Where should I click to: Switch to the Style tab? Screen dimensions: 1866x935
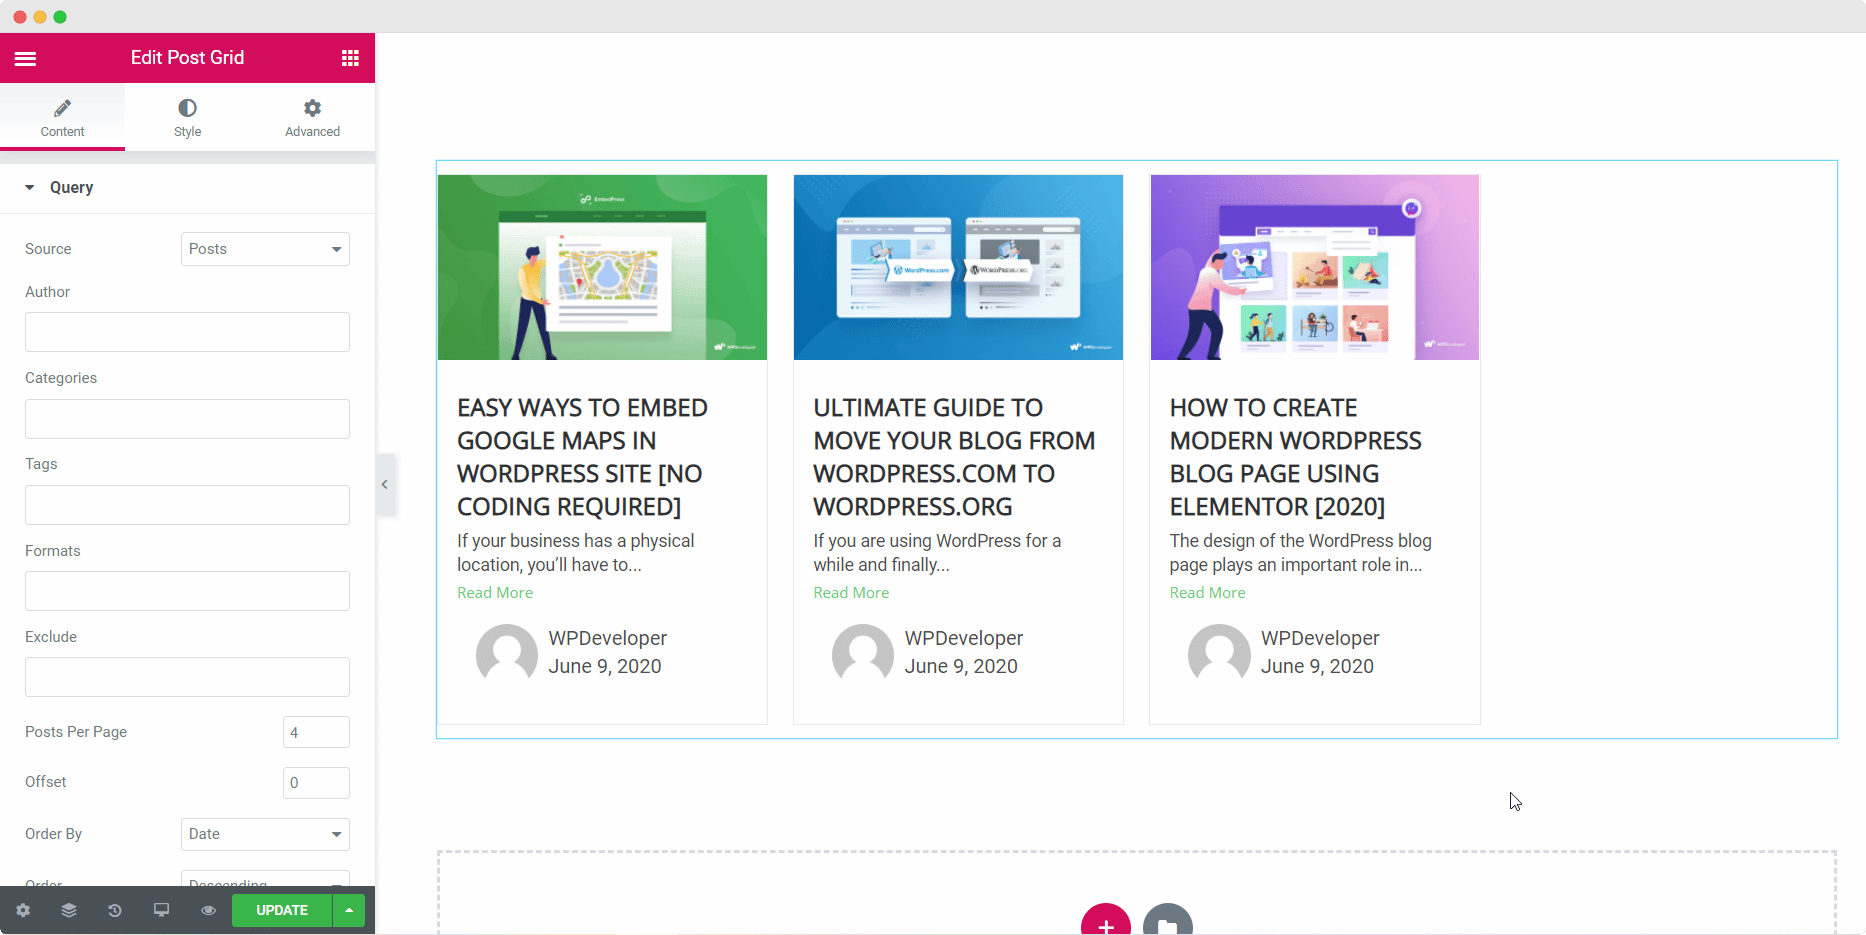tap(187, 118)
